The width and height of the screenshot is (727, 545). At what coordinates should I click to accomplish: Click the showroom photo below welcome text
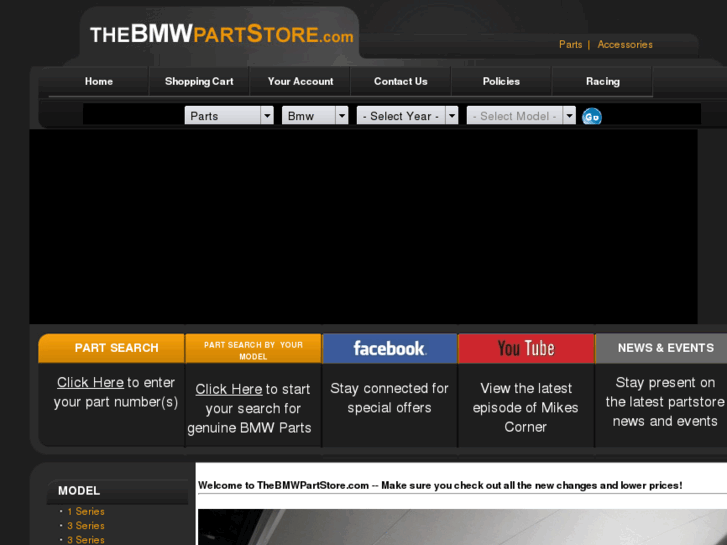coord(462,527)
